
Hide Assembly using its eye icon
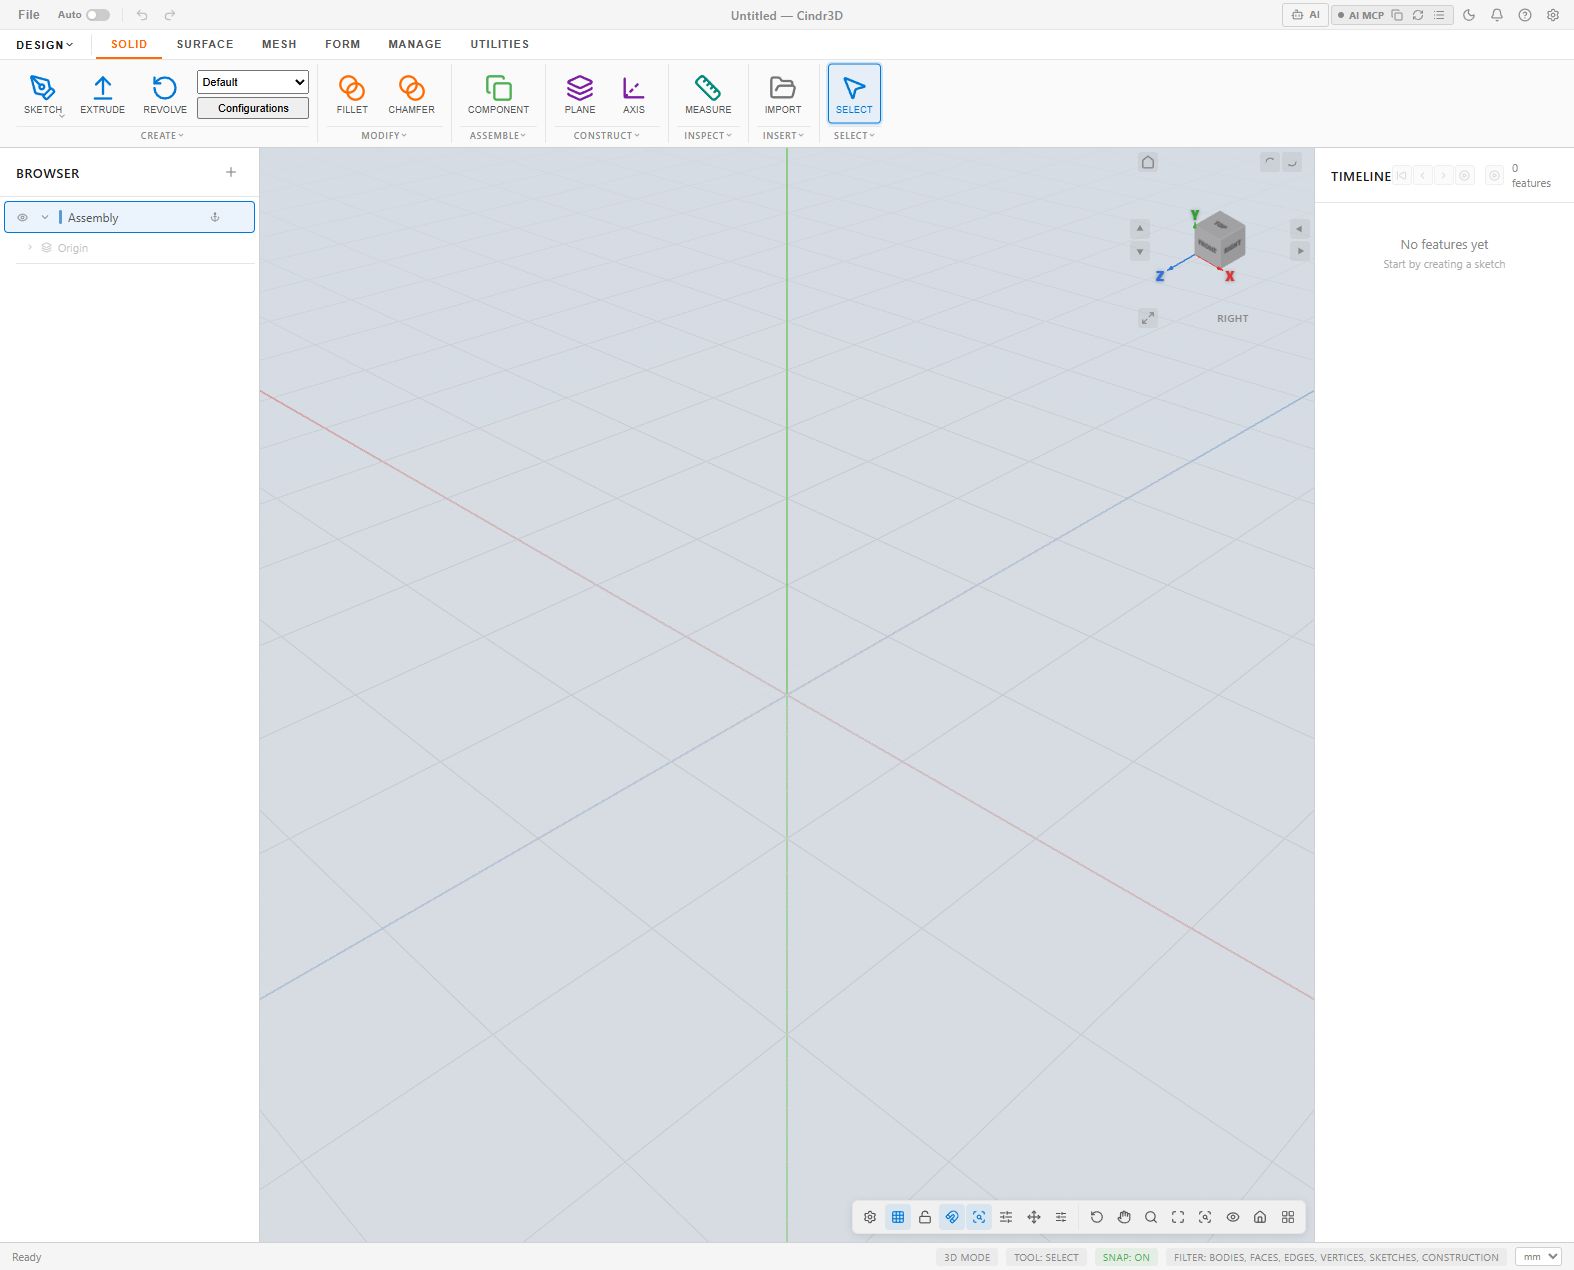[x=22, y=217]
